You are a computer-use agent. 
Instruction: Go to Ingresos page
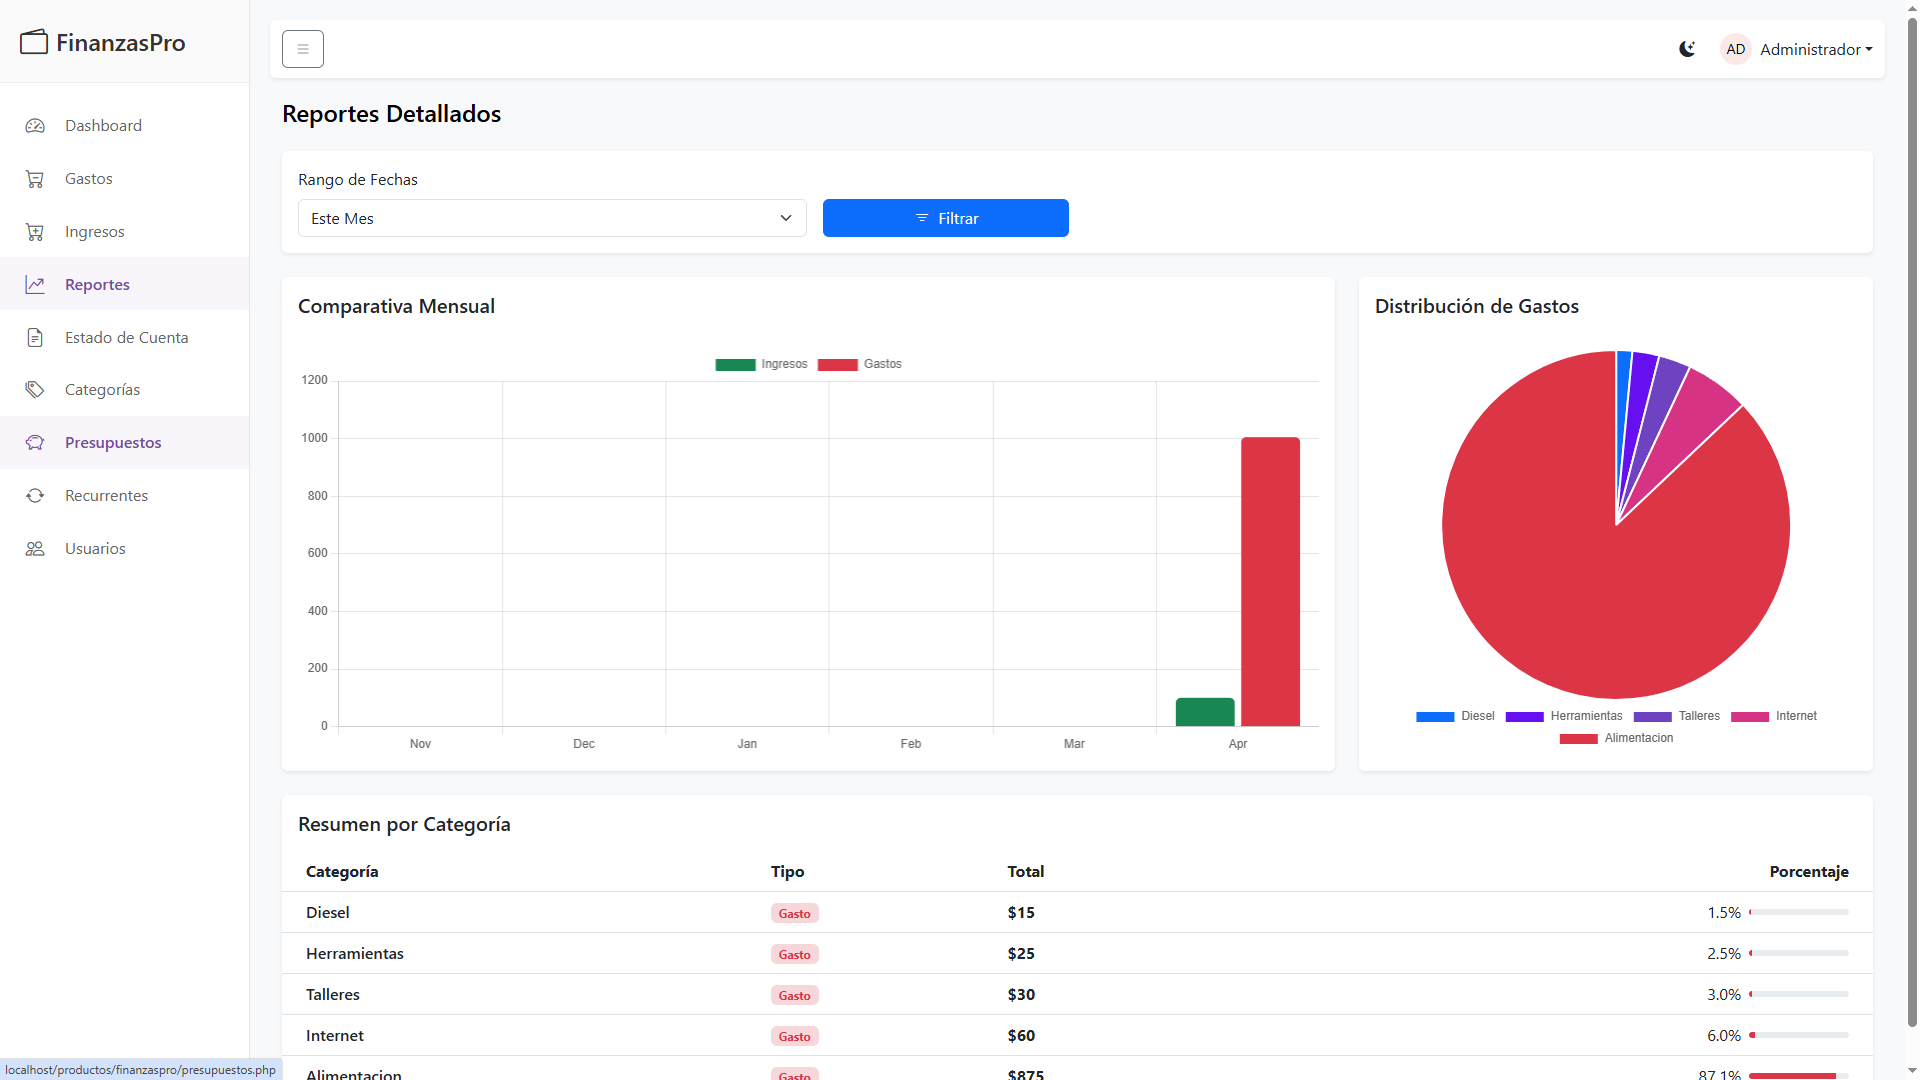click(x=124, y=232)
